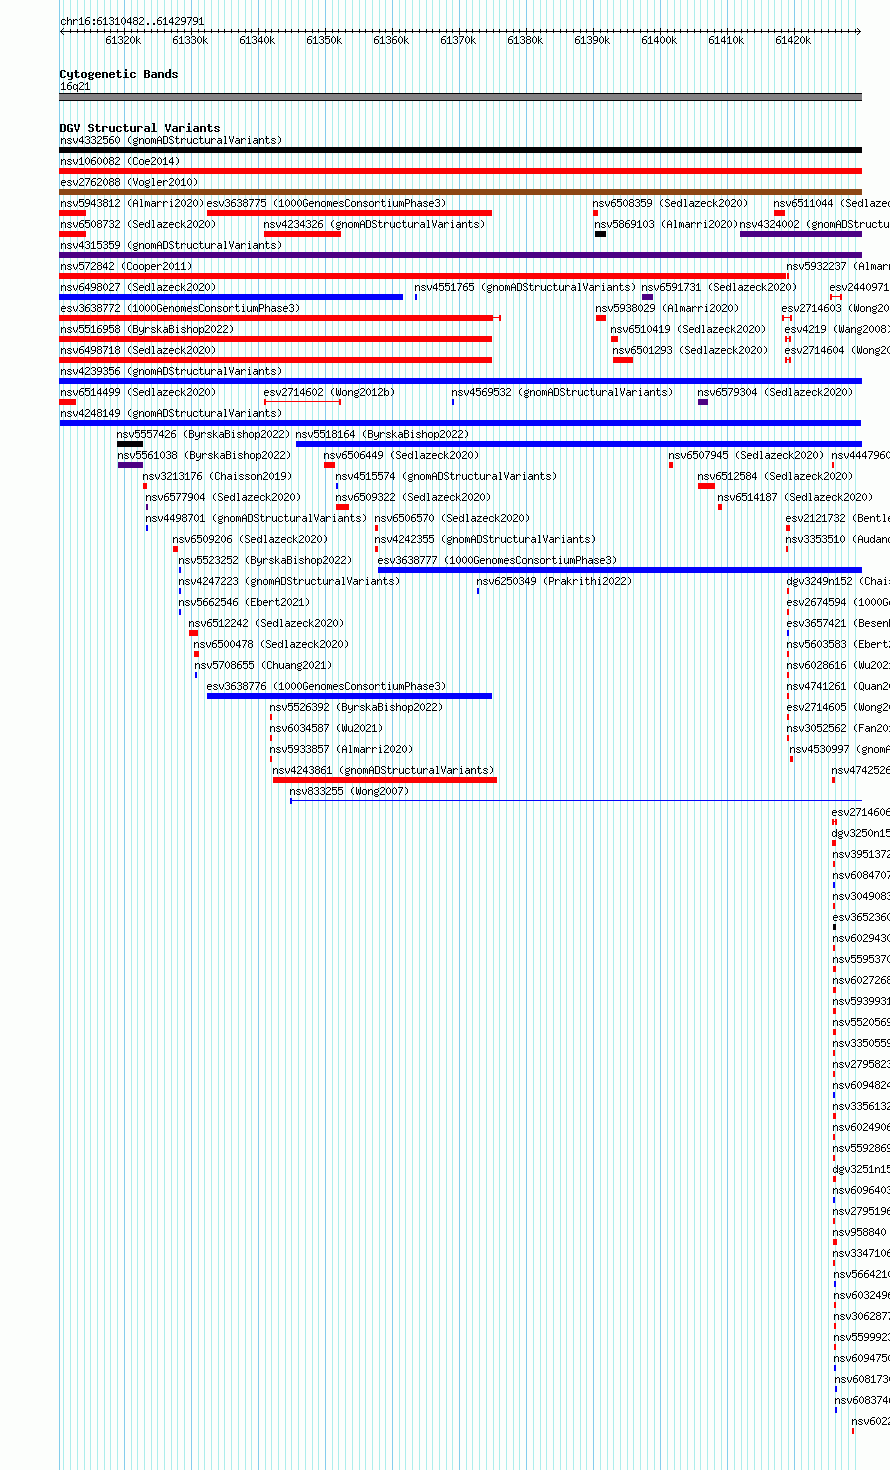Viewport: 890px width, 1470px height.
Task: Select esv3638772 variant label
Action: 180,308
